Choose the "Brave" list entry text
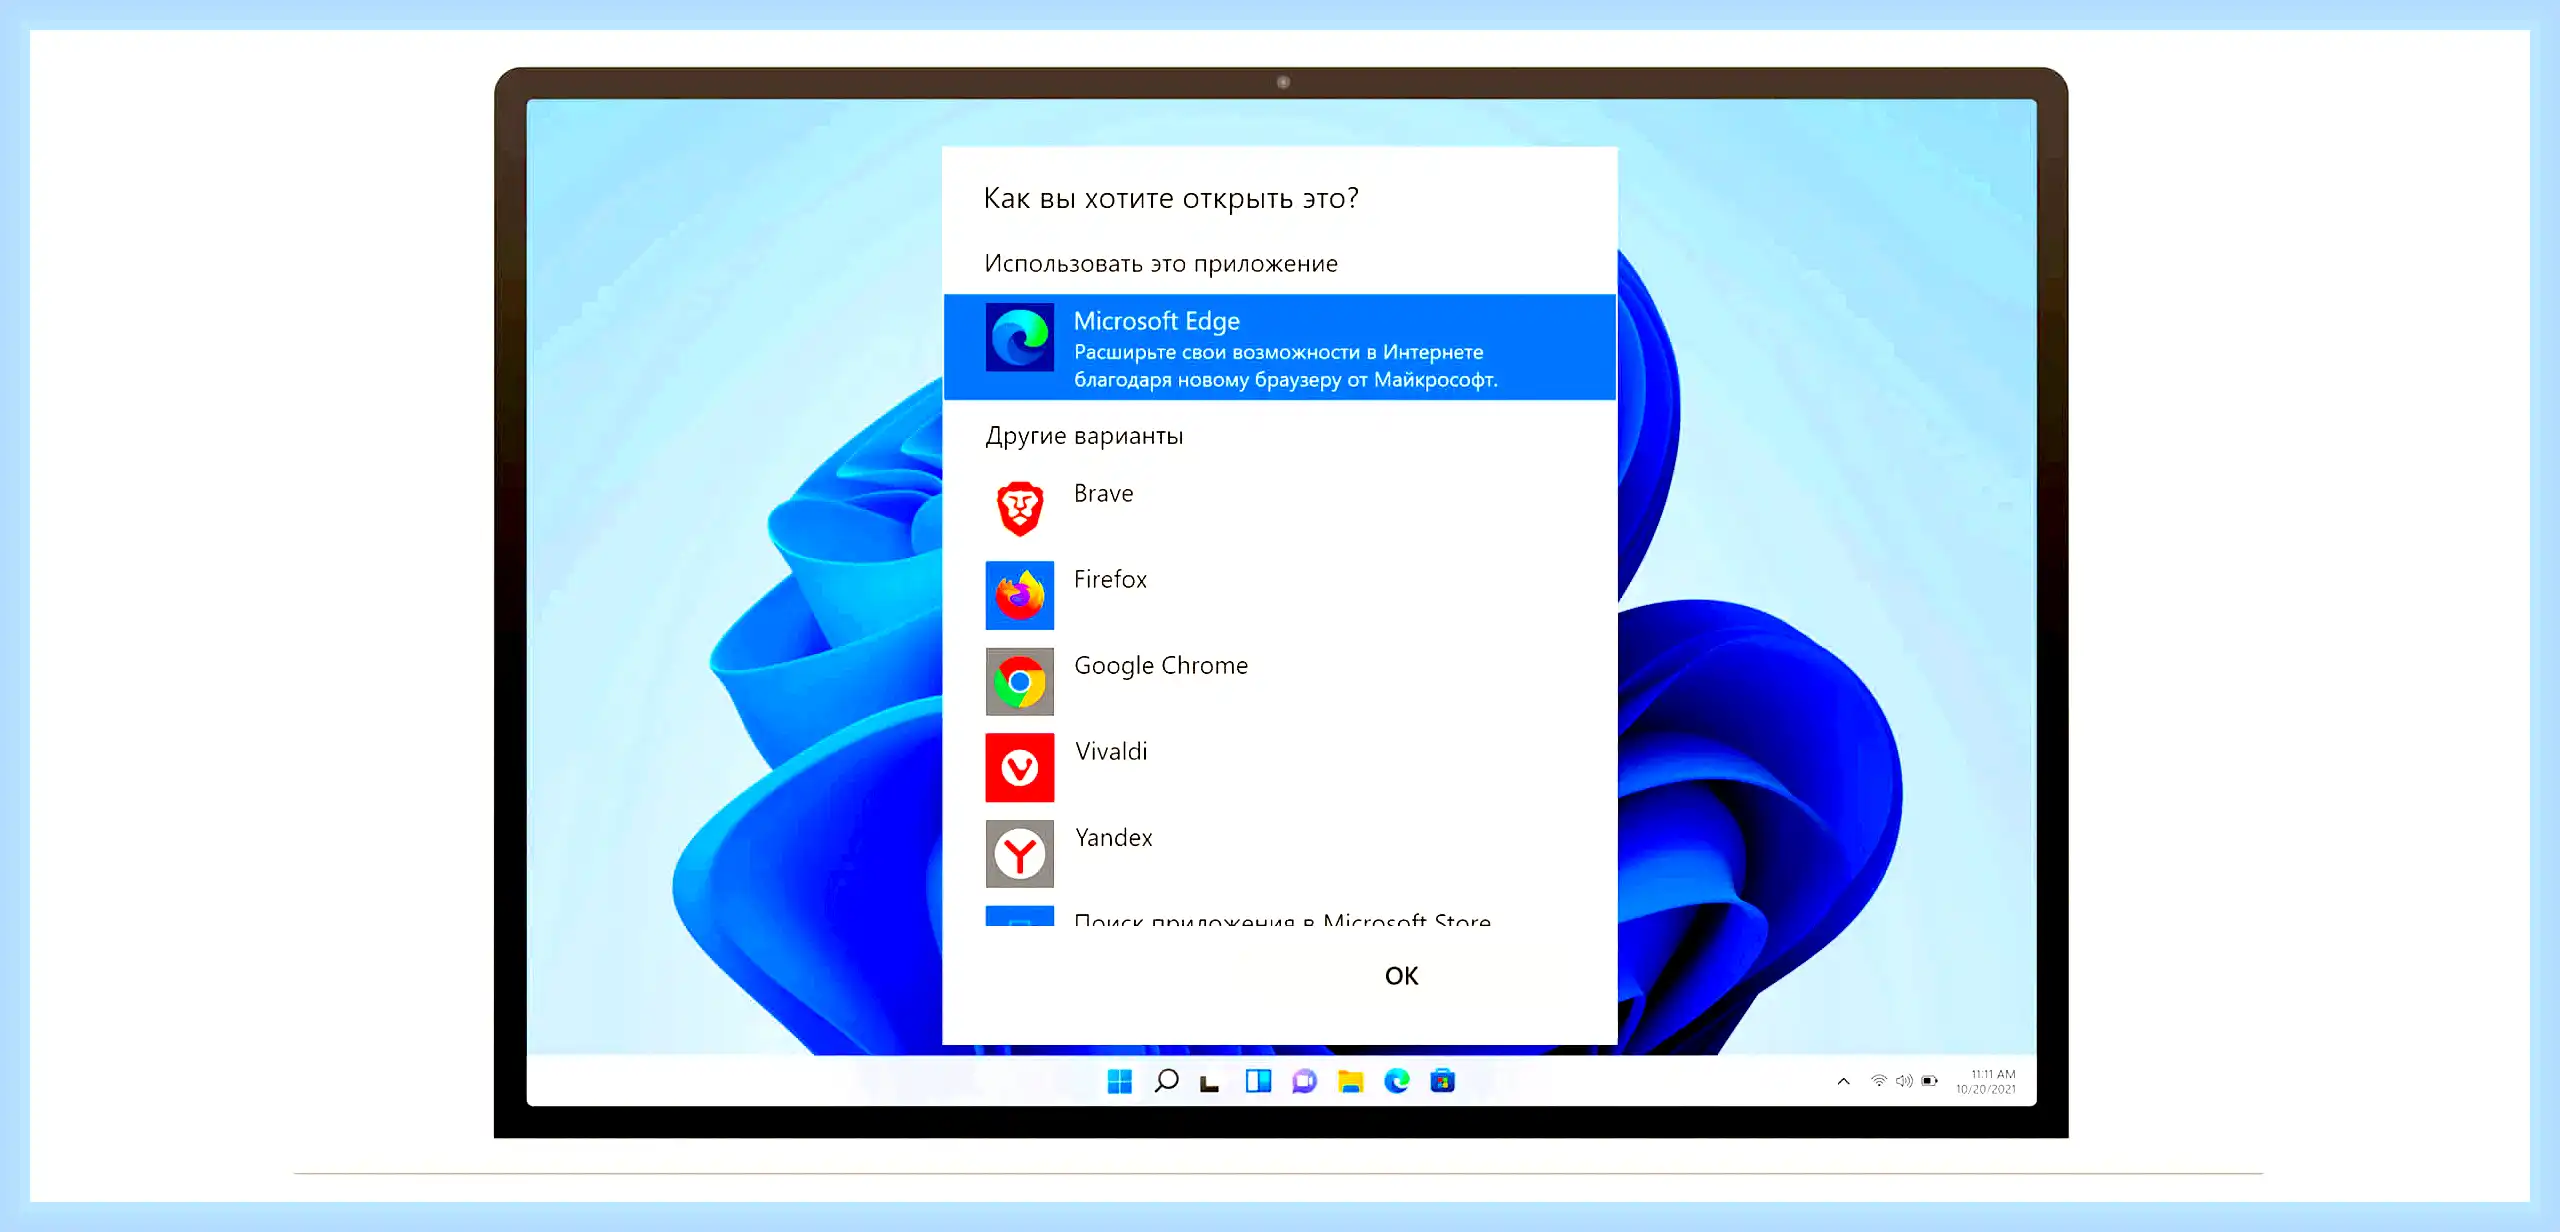The width and height of the screenshot is (2560, 1232). (x=1103, y=493)
